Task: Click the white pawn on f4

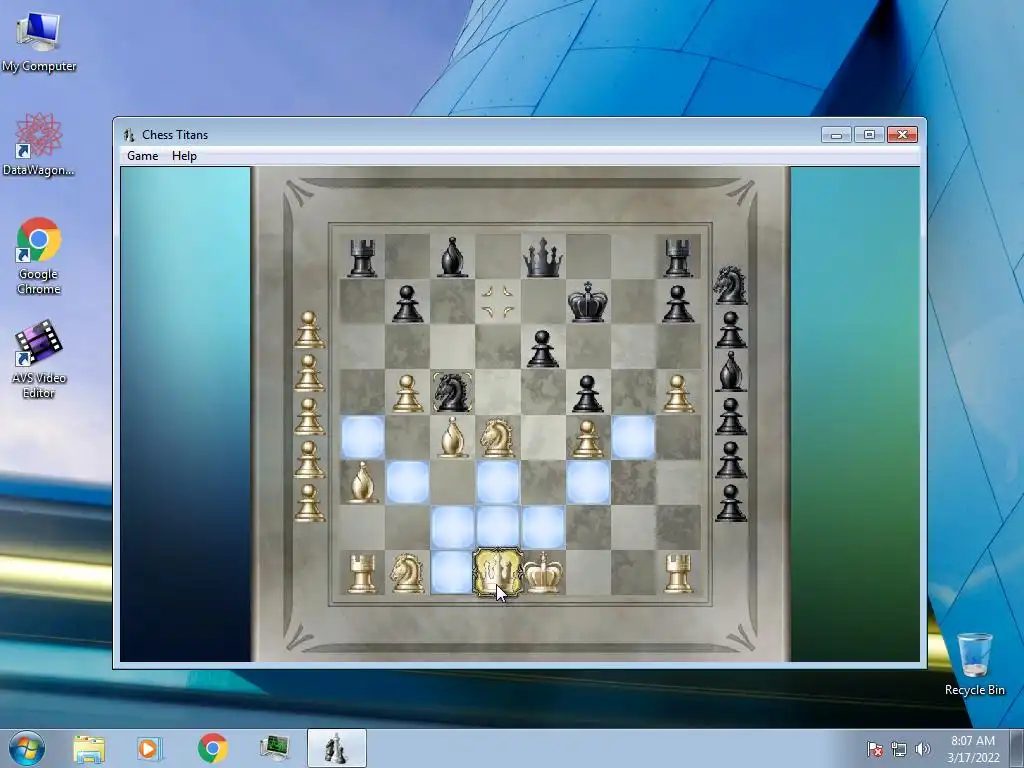Action: (588, 438)
